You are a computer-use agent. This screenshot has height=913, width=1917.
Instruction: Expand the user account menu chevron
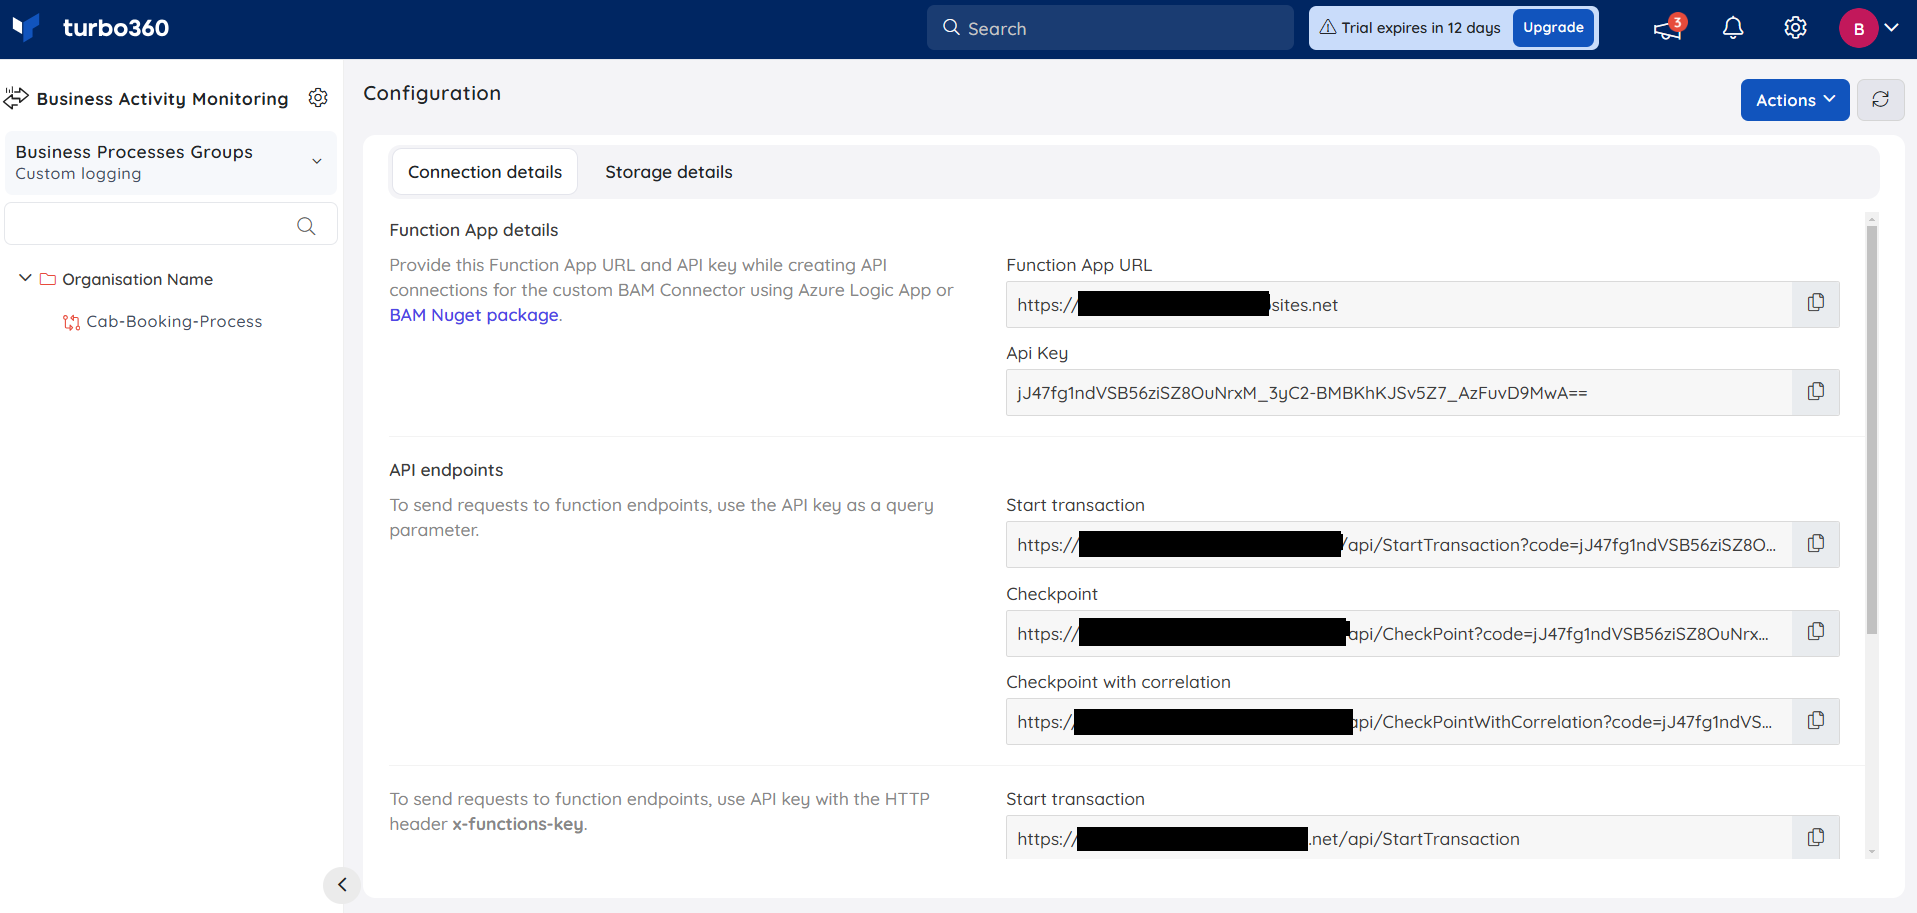(1892, 28)
